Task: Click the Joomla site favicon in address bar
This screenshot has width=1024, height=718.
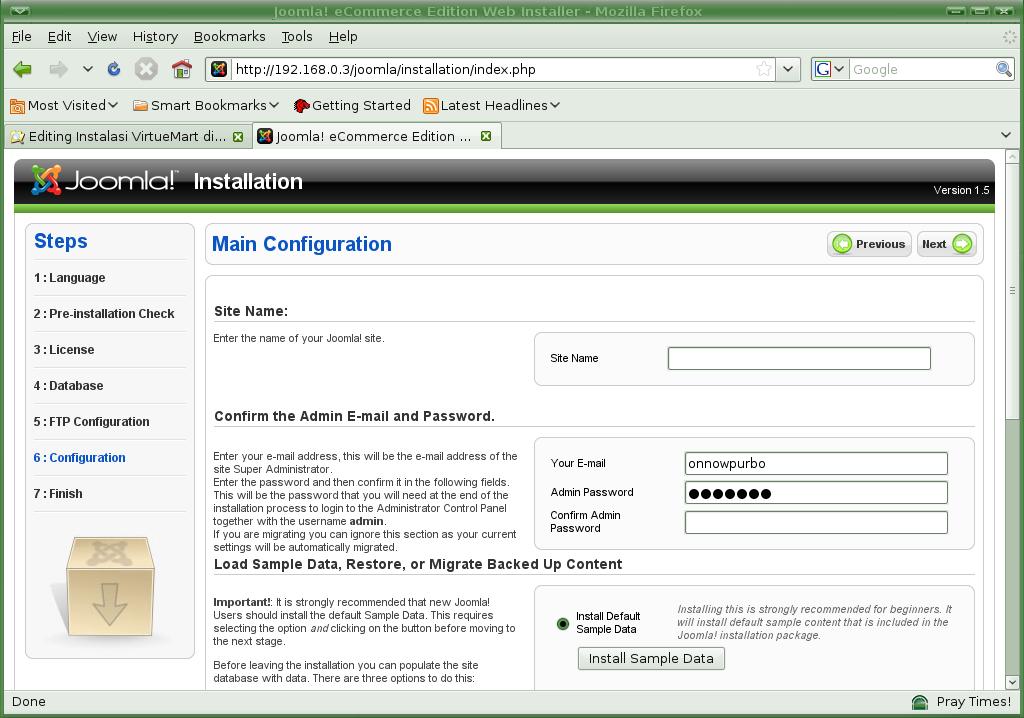Action: [219, 69]
